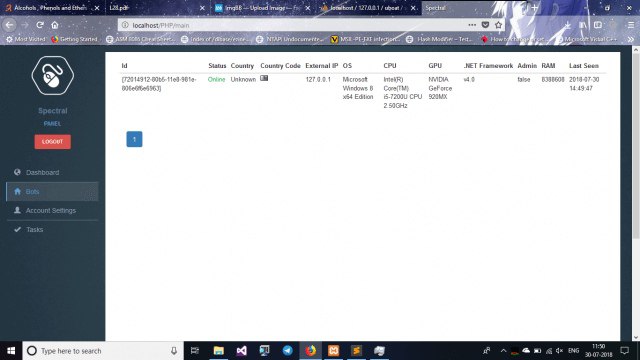Click the Online status text
The image size is (640, 360).
[x=216, y=80]
